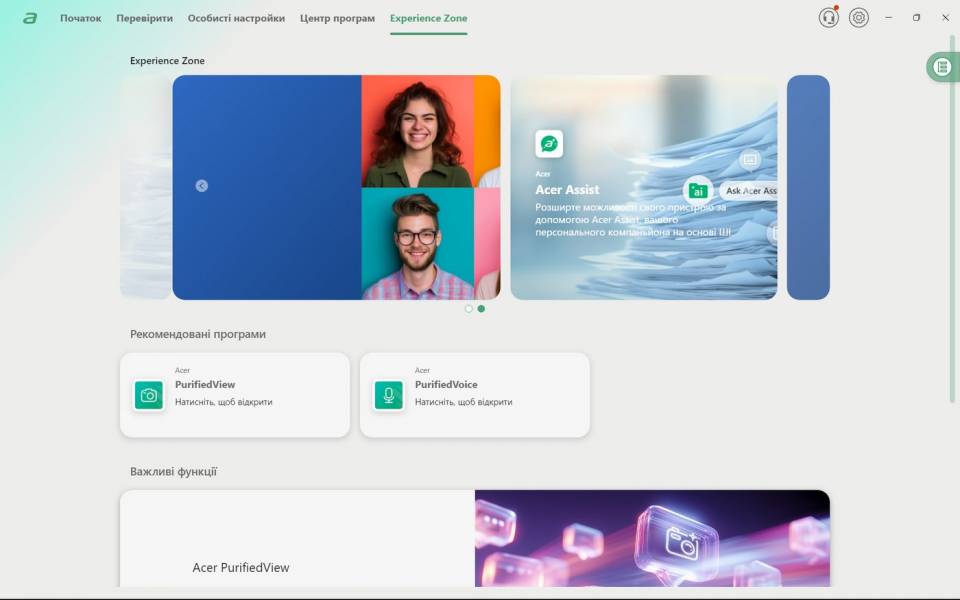Click the green ai folder icon

point(698,190)
